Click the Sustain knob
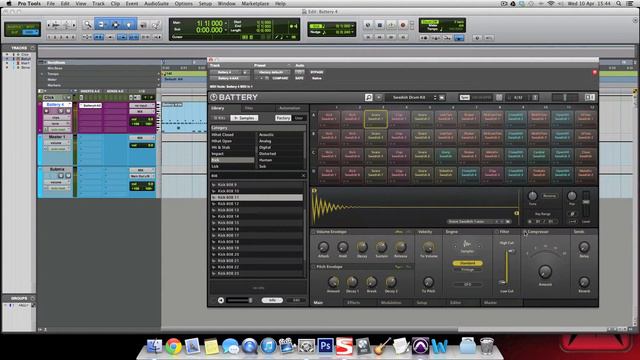The height and width of the screenshot is (360, 640). tap(381, 247)
